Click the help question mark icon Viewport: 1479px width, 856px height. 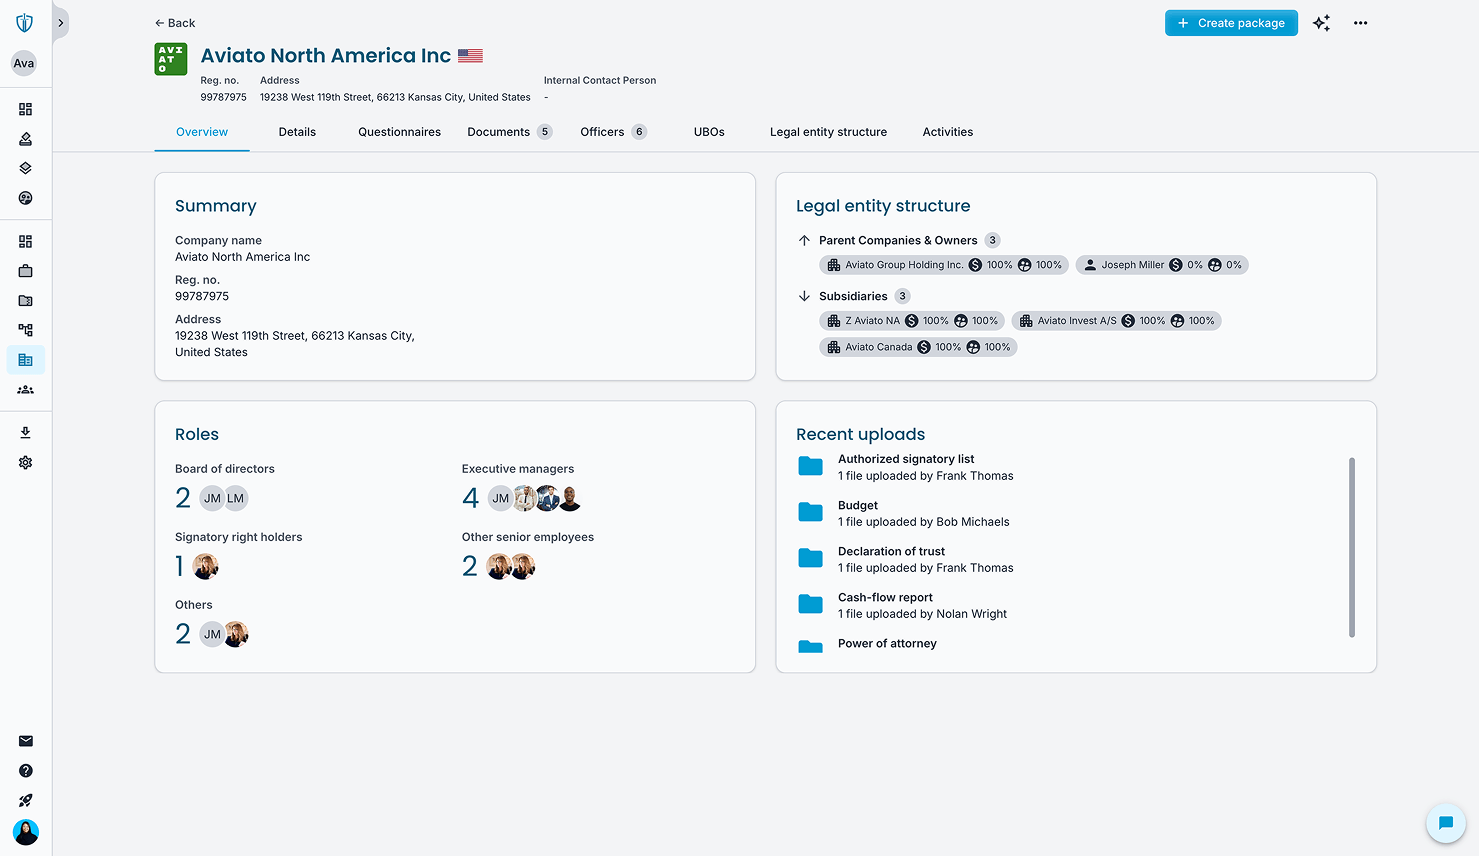click(x=25, y=770)
